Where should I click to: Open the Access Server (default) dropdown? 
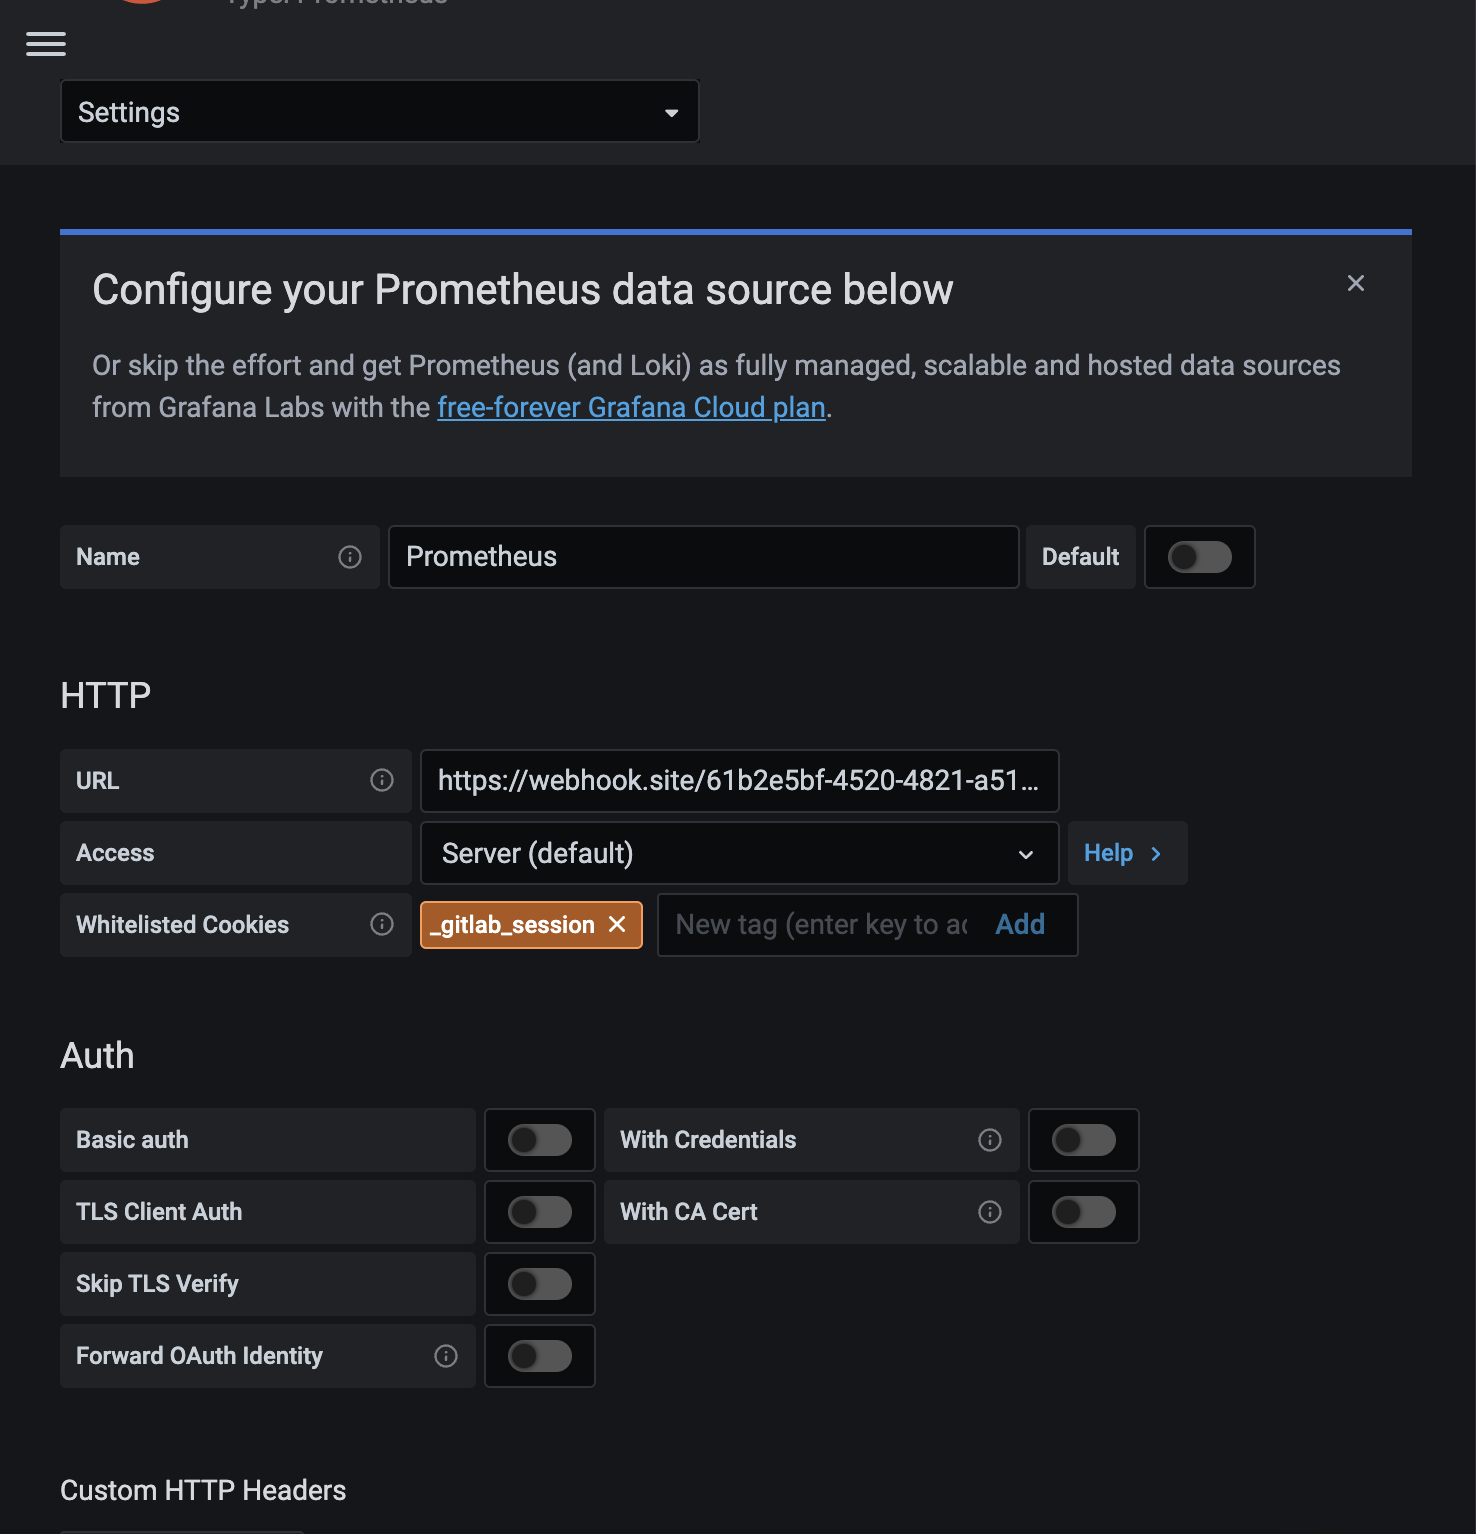point(739,853)
